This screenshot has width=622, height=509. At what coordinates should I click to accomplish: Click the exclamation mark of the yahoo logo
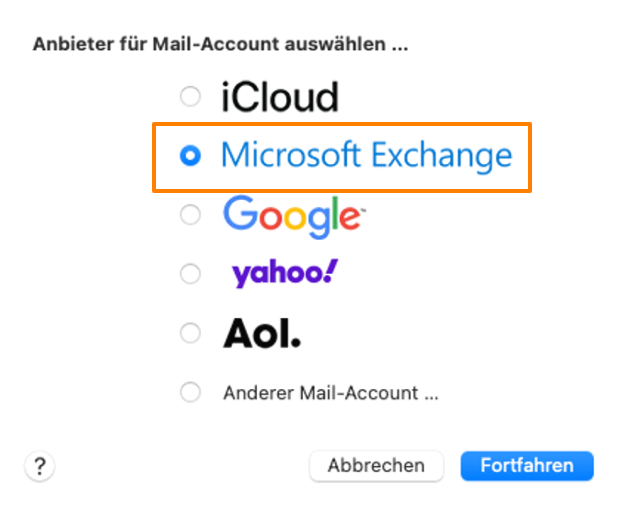pyautogui.click(x=331, y=271)
